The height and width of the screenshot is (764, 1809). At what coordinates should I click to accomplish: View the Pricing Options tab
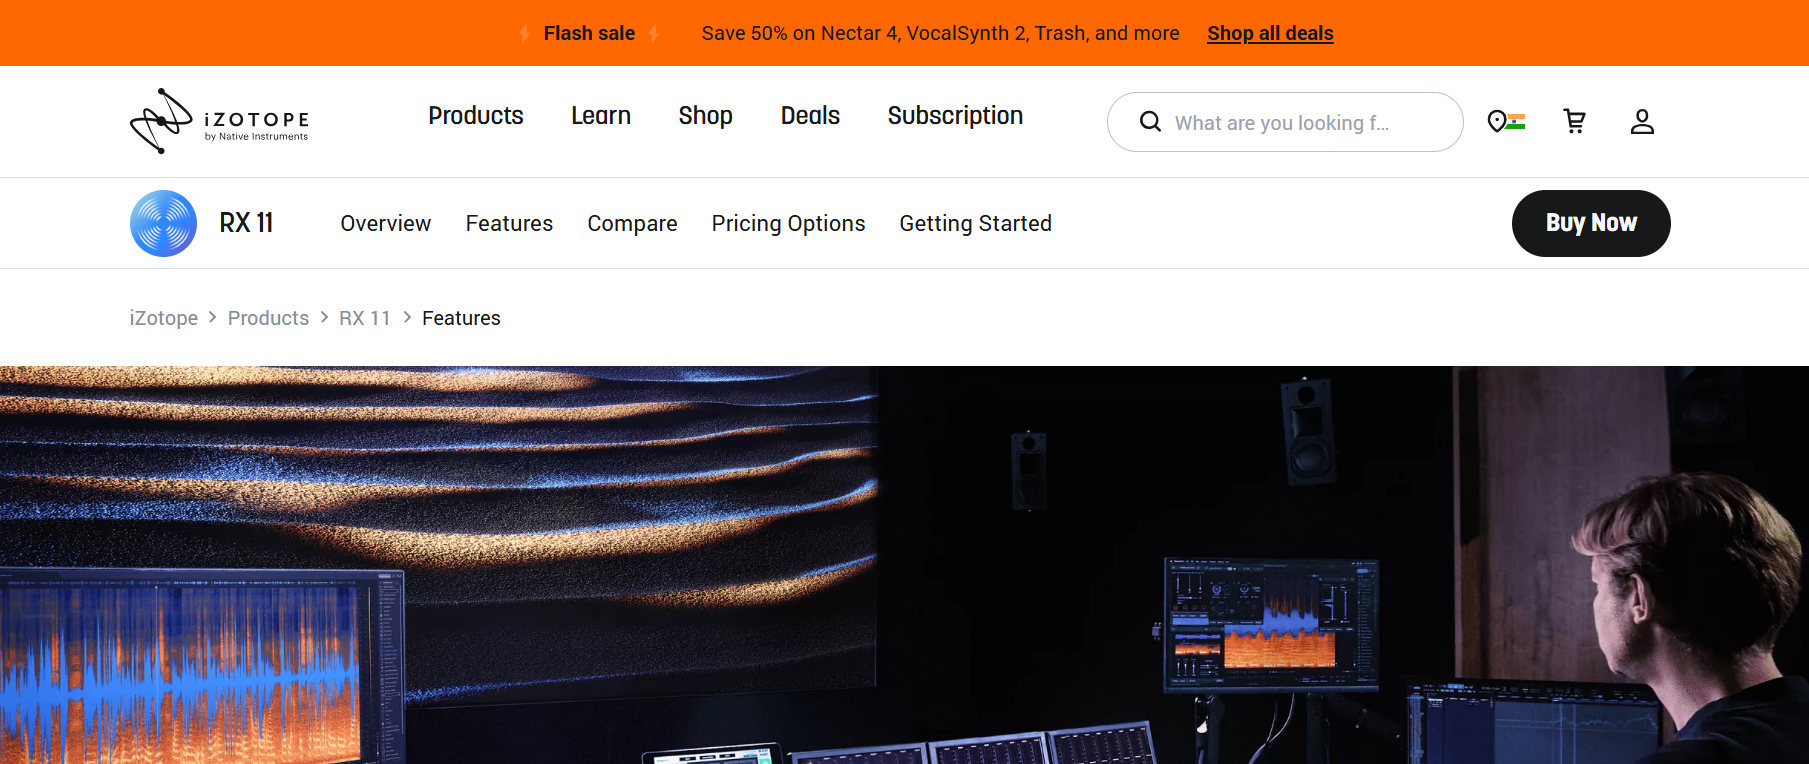(x=788, y=224)
